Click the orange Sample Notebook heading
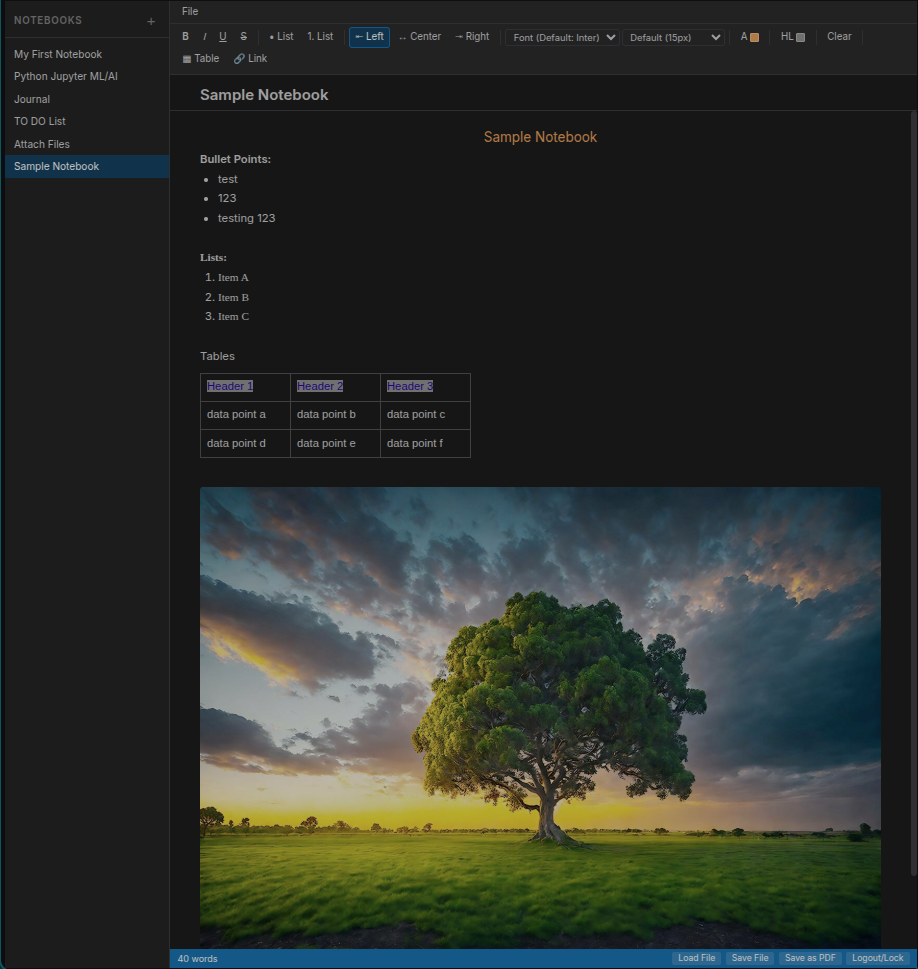The height and width of the screenshot is (969, 918). point(540,137)
